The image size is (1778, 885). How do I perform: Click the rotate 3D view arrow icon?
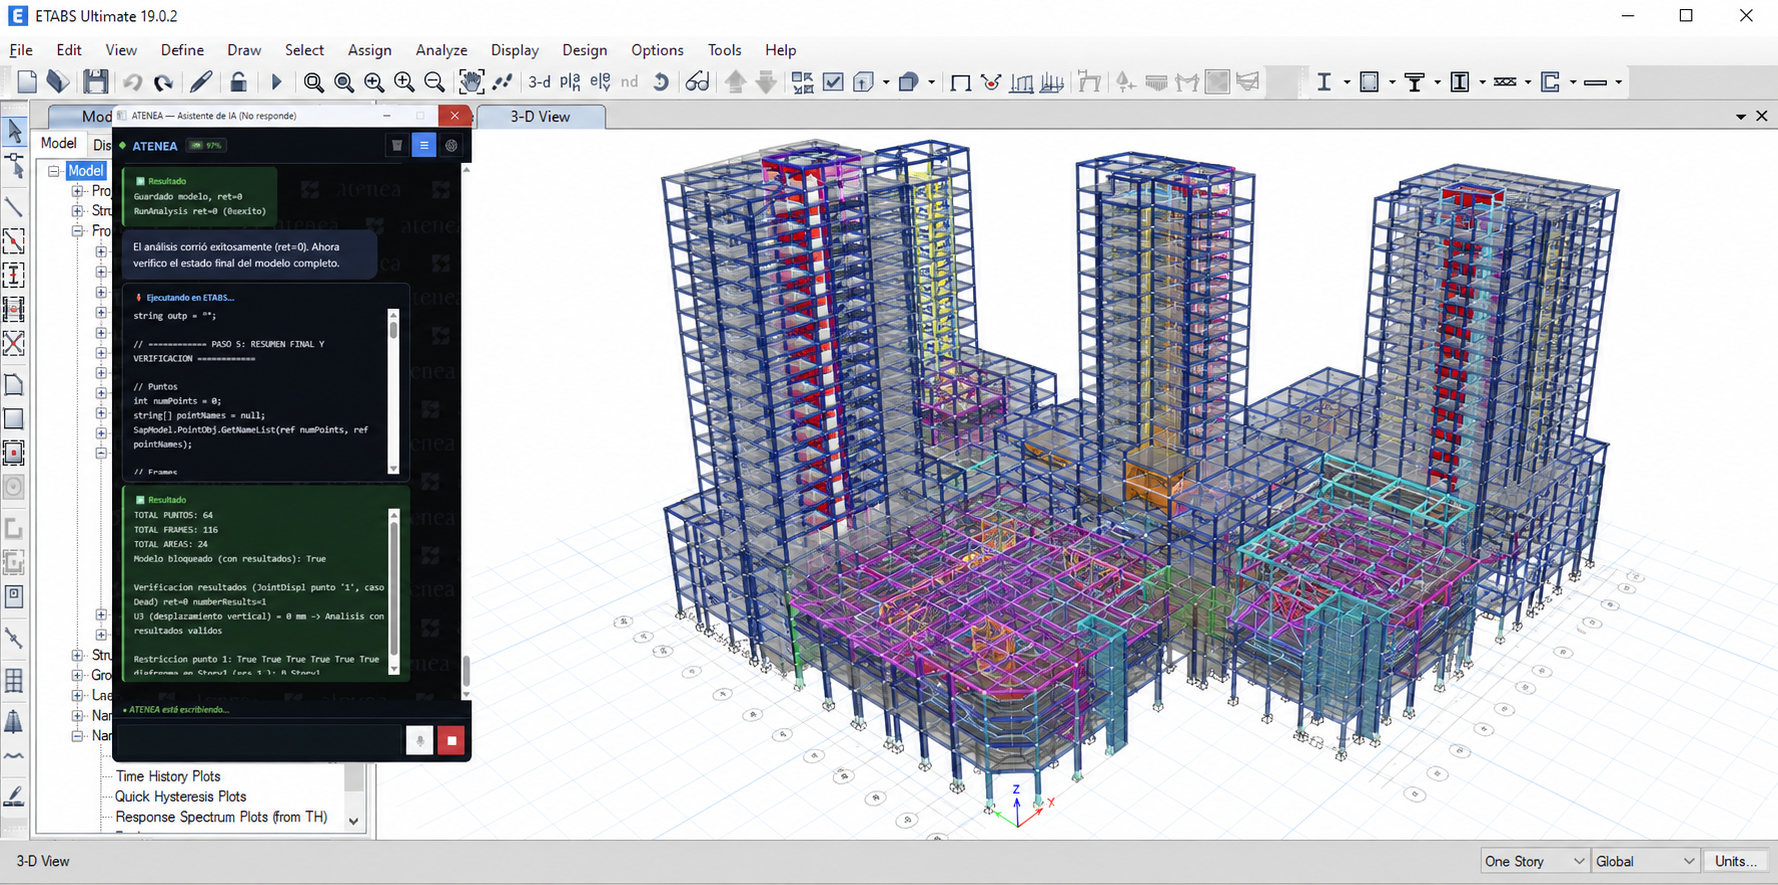[660, 82]
